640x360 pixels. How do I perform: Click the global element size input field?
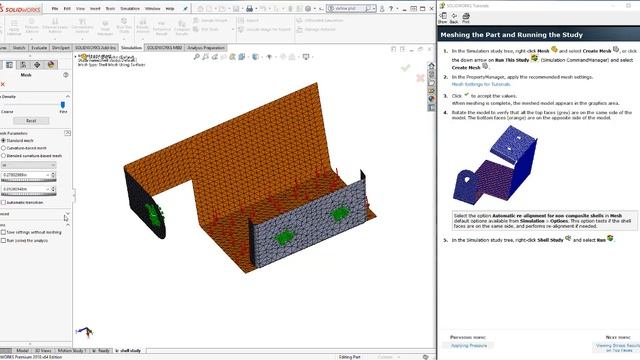point(25,175)
